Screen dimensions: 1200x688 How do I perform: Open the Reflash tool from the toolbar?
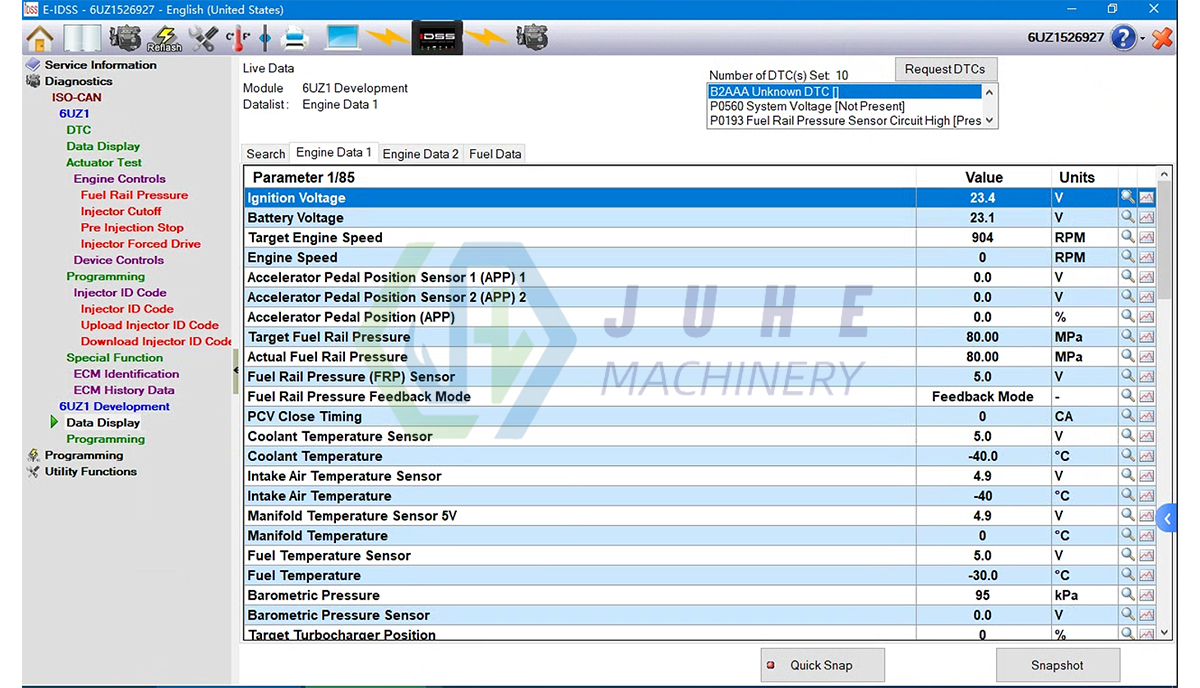point(163,37)
